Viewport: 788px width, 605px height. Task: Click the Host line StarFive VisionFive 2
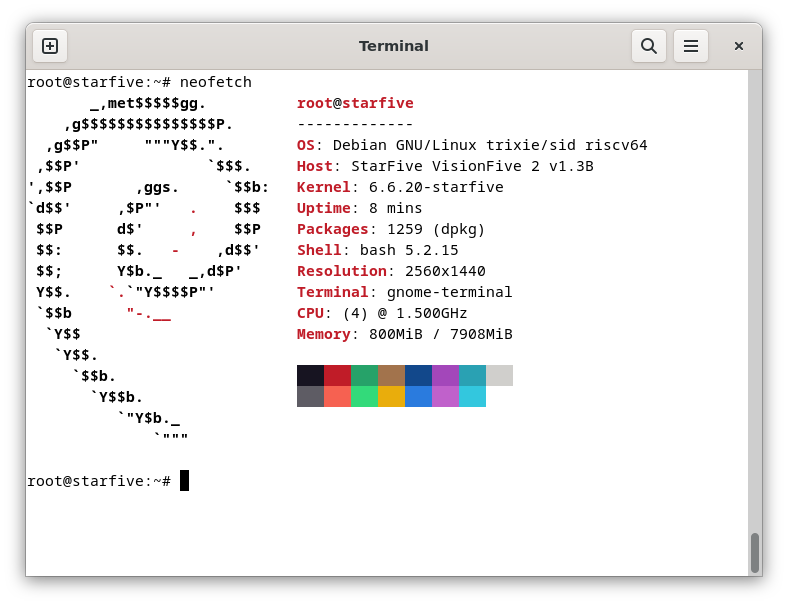tap(445, 166)
